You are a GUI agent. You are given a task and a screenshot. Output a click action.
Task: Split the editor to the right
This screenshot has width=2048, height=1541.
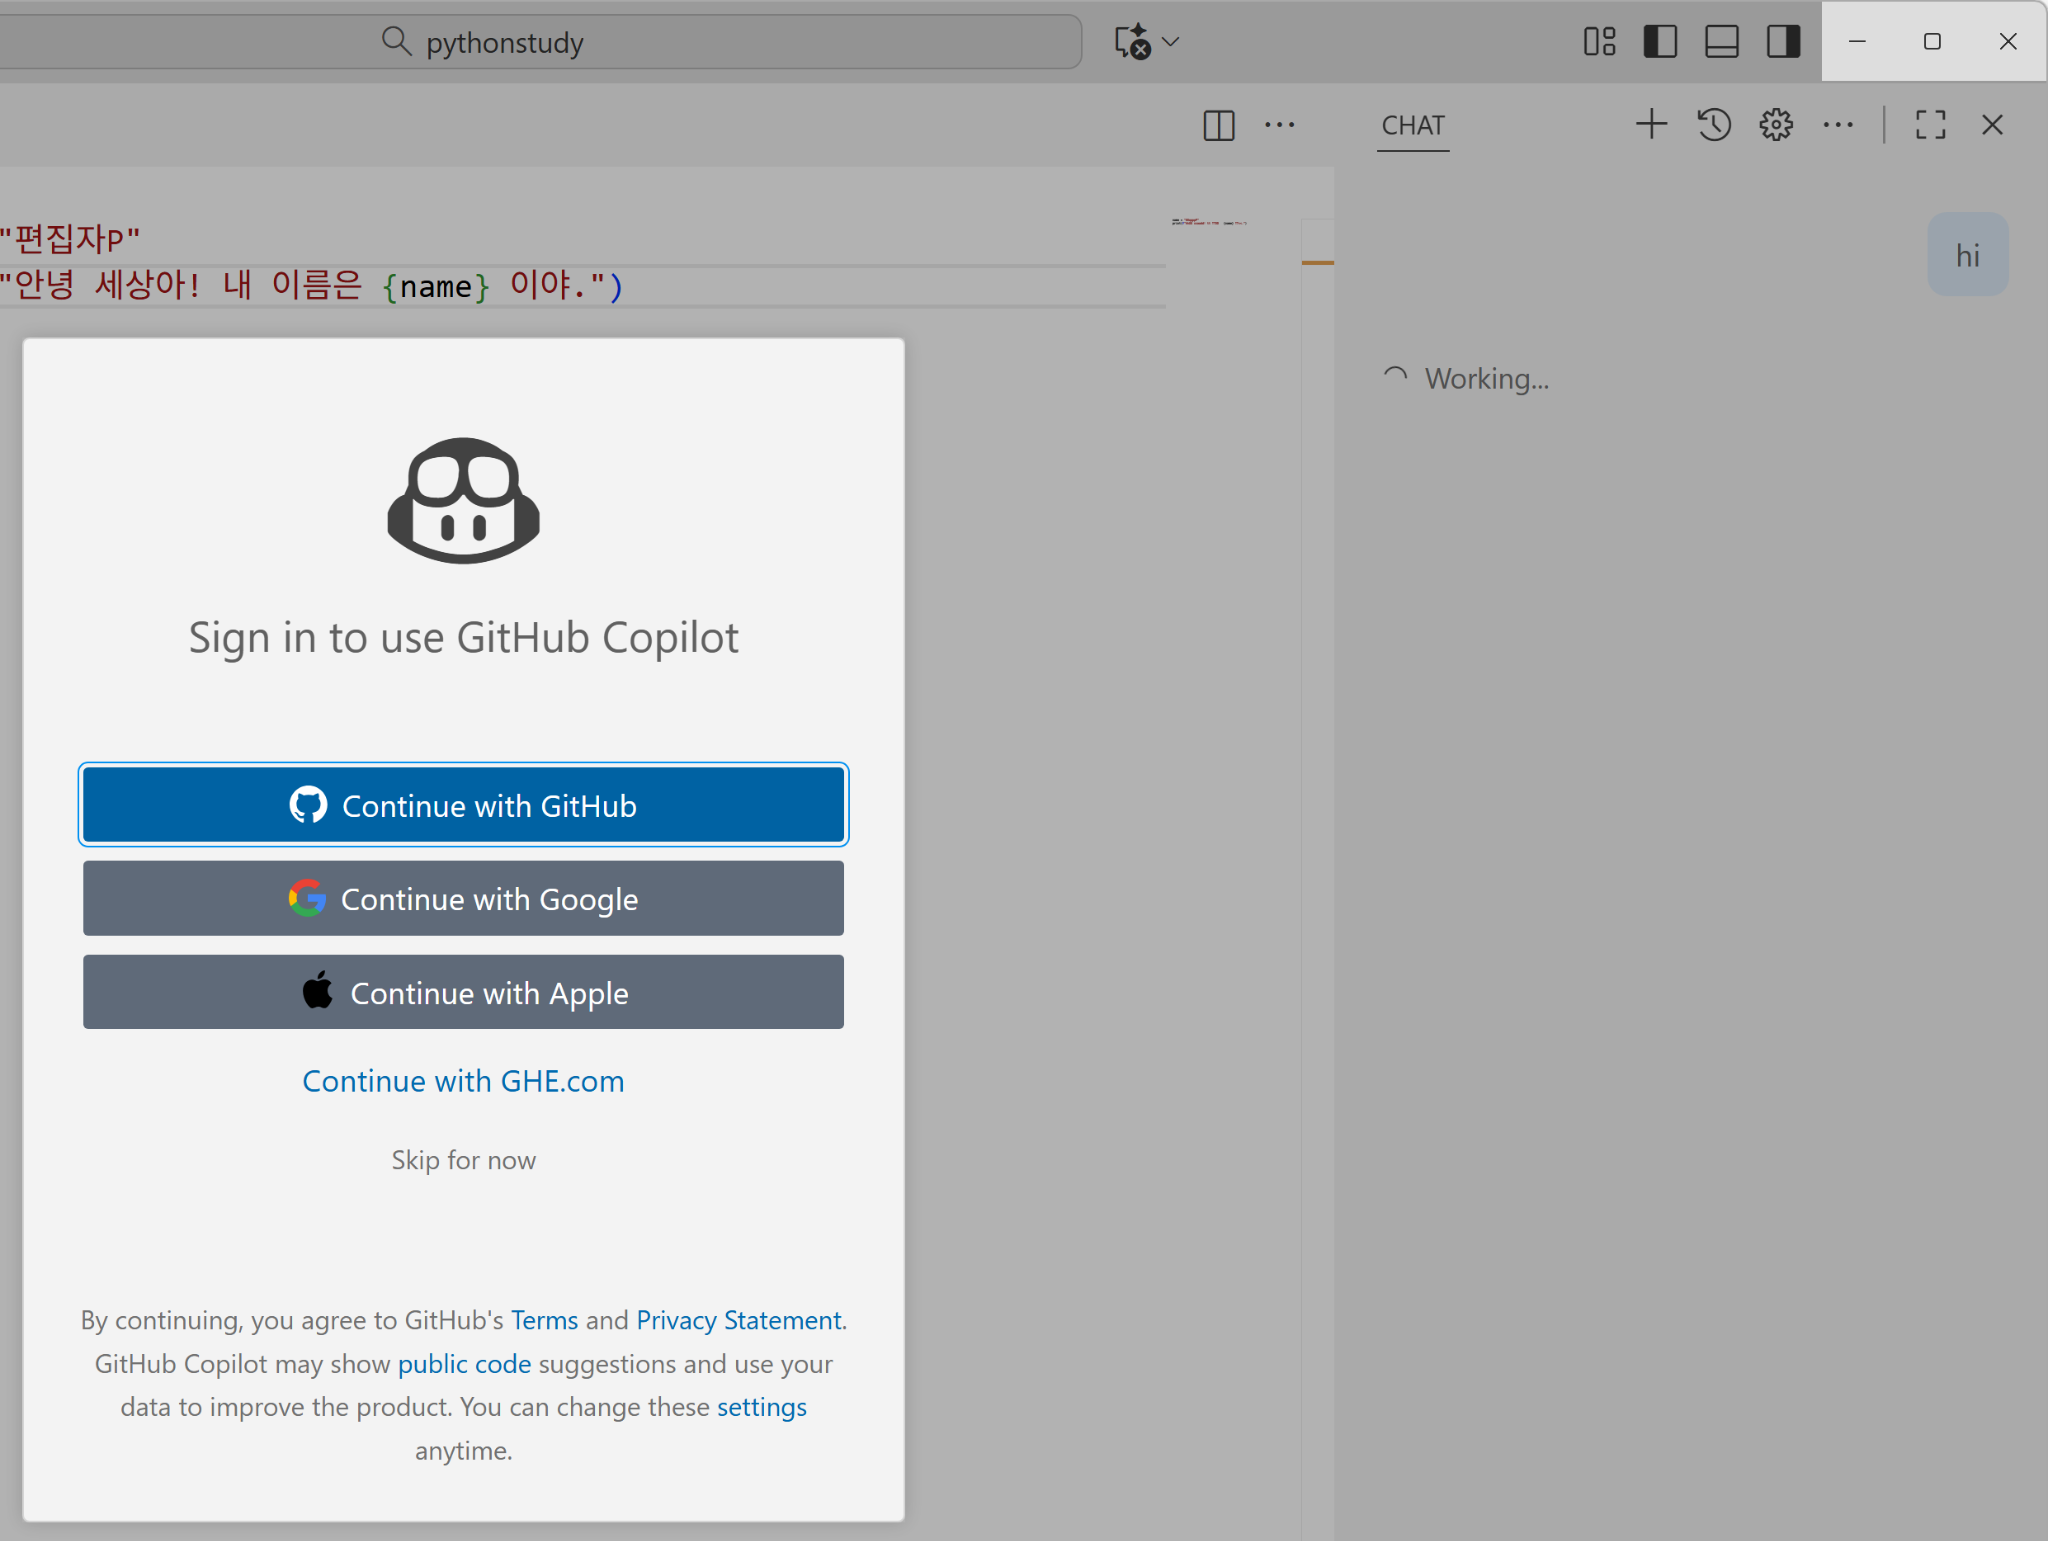[x=1219, y=126]
